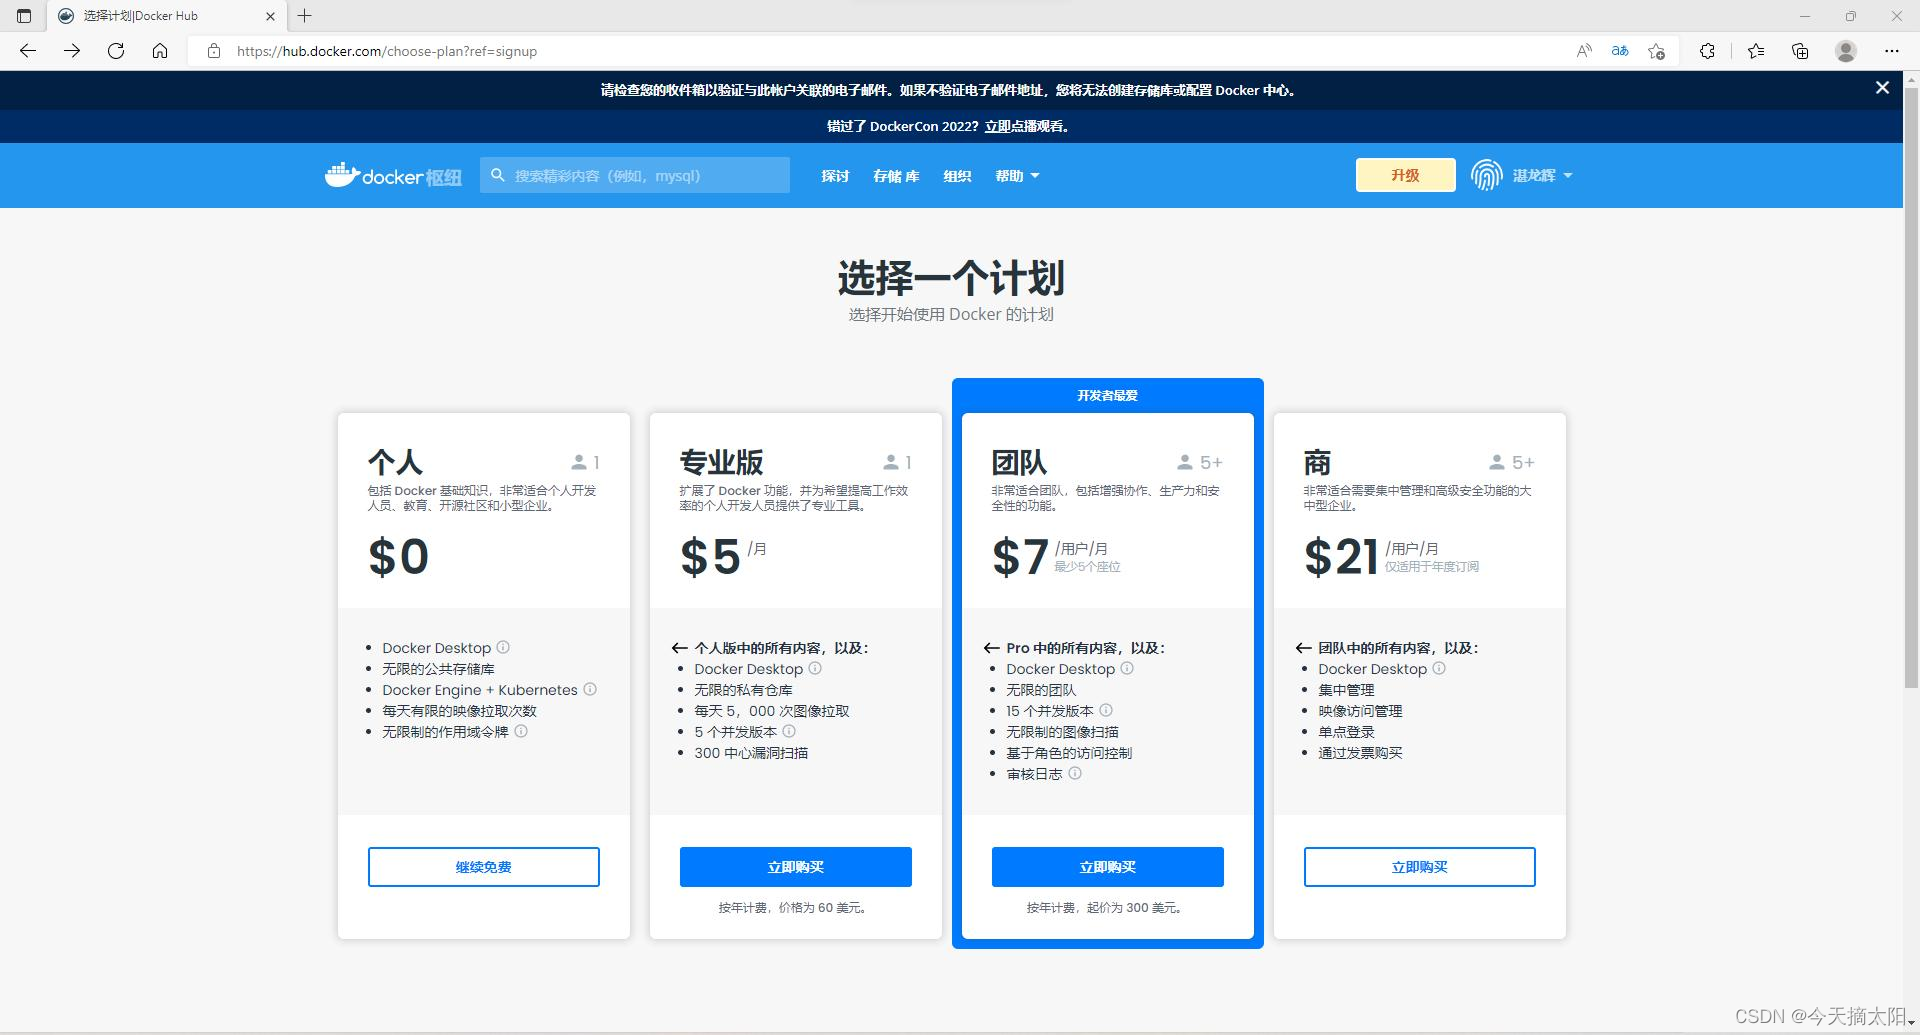Click the text 300 中心漏洞扫描

click(x=751, y=753)
